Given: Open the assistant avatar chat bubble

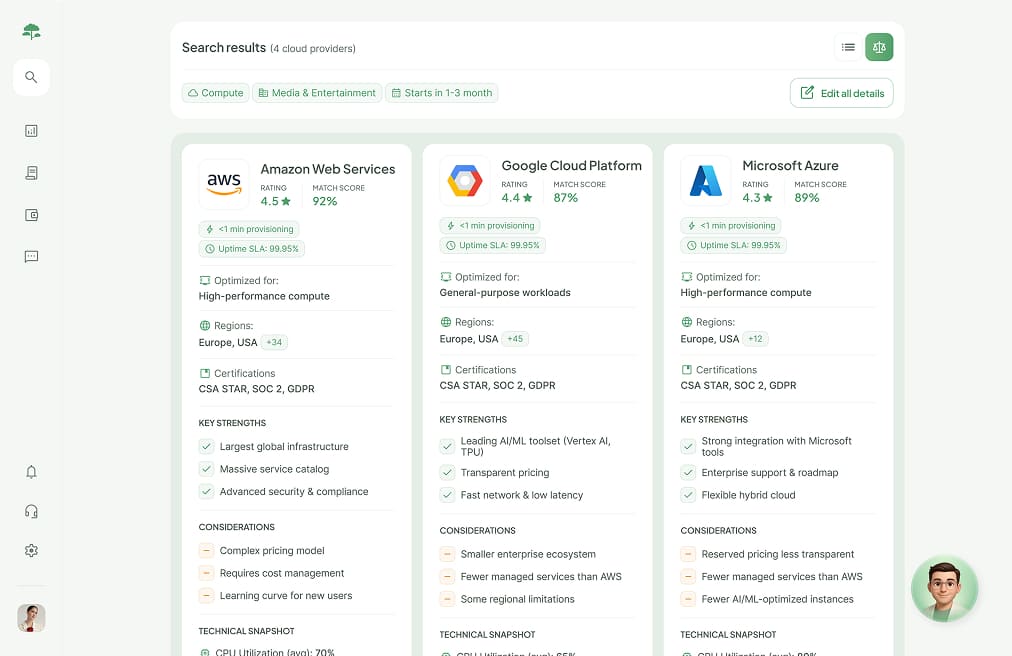Looking at the screenshot, I should pyautogui.click(x=944, y=589).
